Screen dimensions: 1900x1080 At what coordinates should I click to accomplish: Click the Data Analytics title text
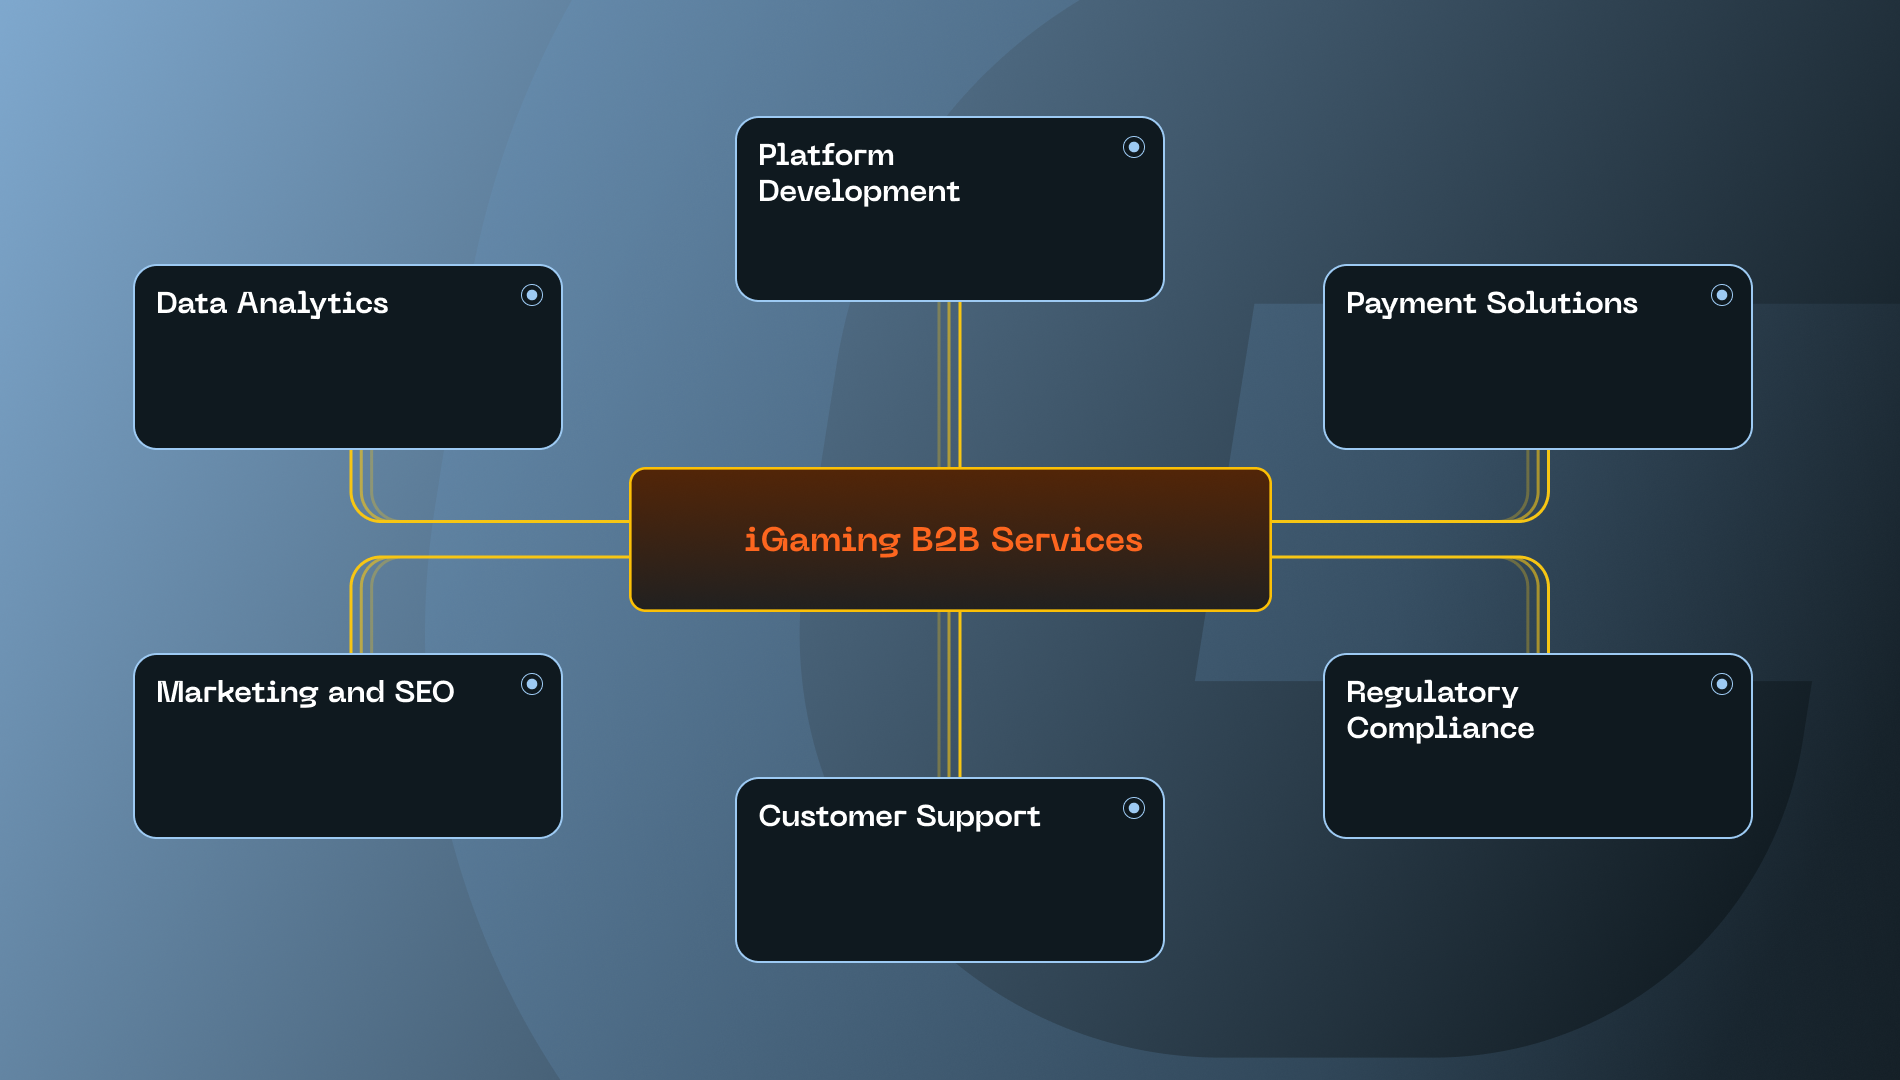[272, 303]
